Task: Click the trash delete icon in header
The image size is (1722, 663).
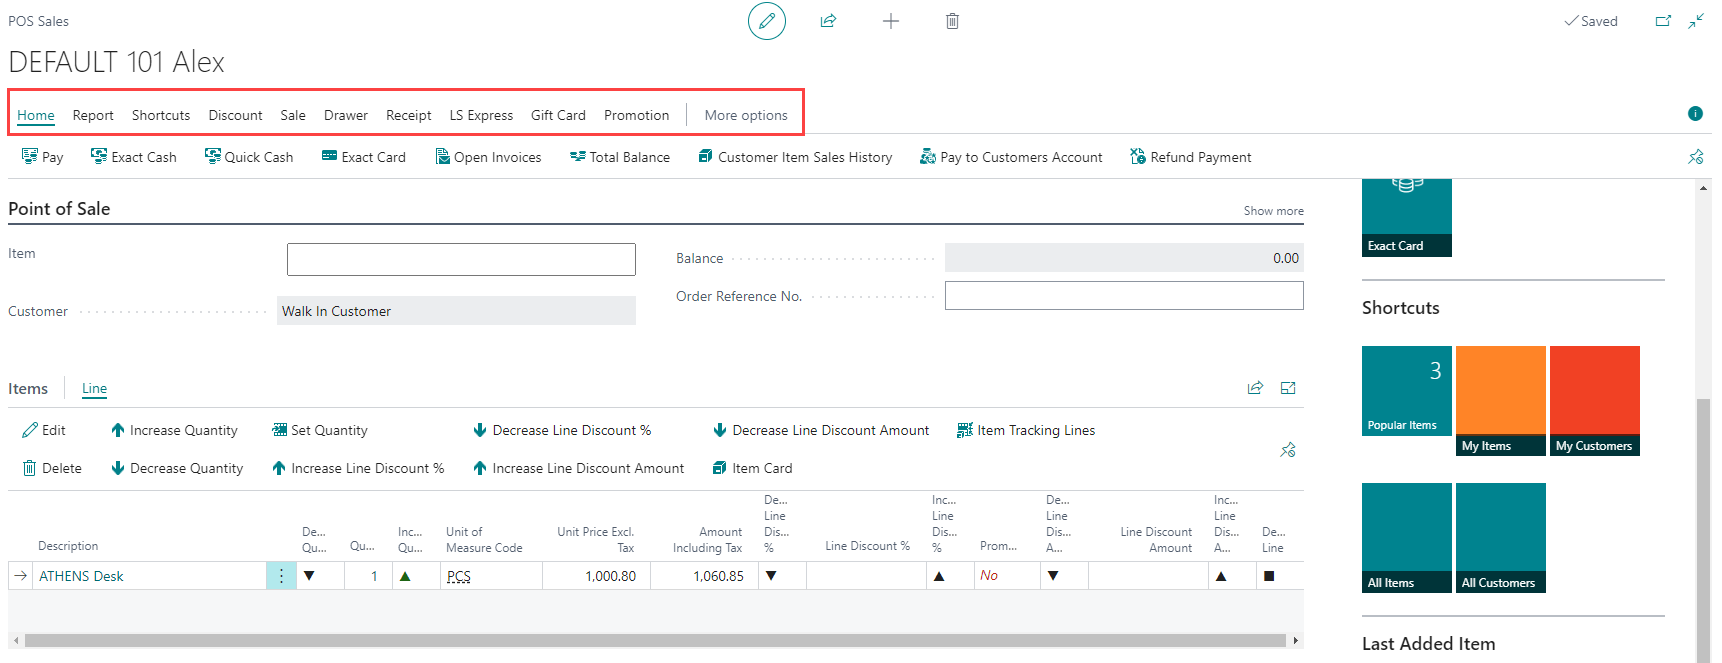Action: pyautogui.click(x=952, y=21)
